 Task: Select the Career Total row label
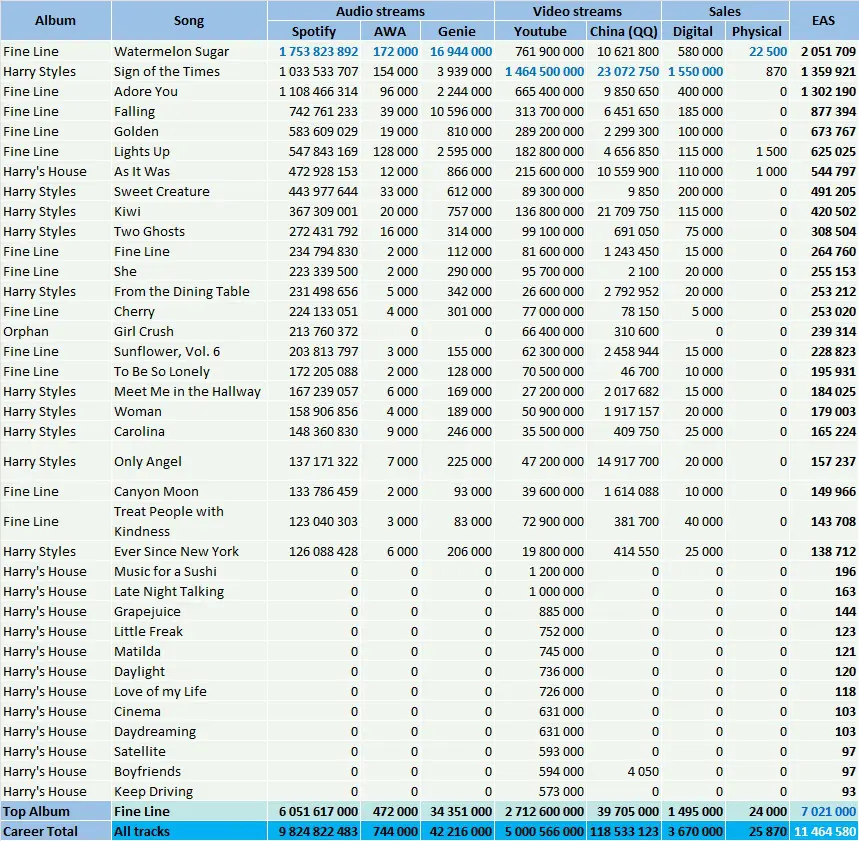(55, 831)
